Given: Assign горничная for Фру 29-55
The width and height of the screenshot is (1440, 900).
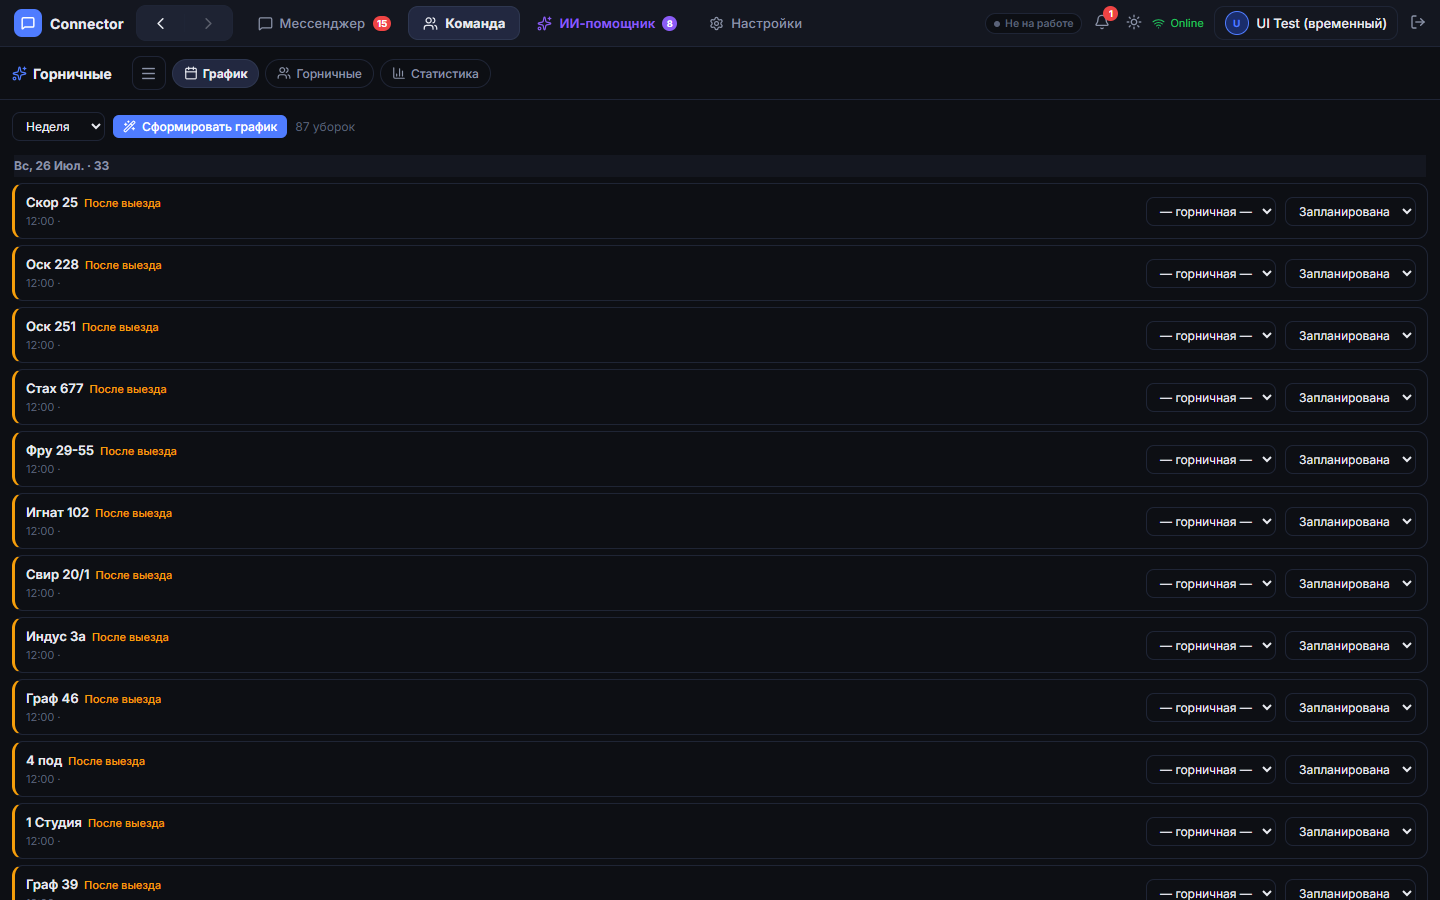Looking at the screenshot, I should coord(1211,459).
